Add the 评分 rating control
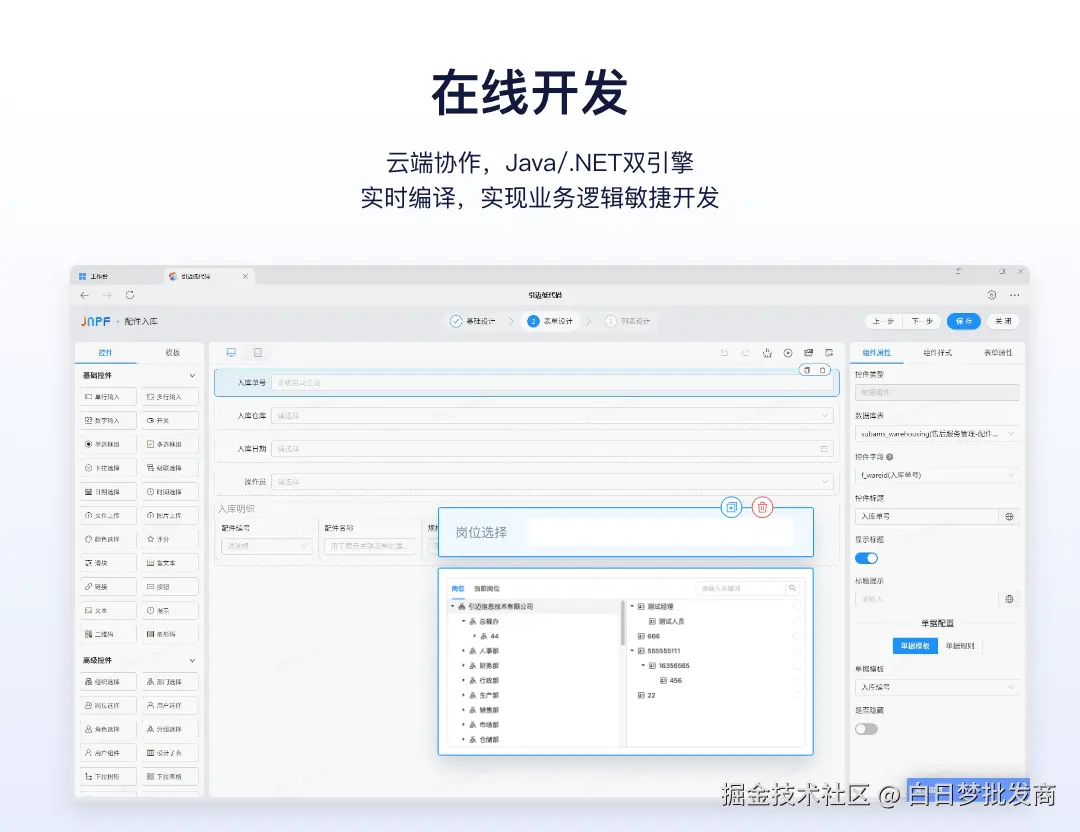 [x=170, y=539]
